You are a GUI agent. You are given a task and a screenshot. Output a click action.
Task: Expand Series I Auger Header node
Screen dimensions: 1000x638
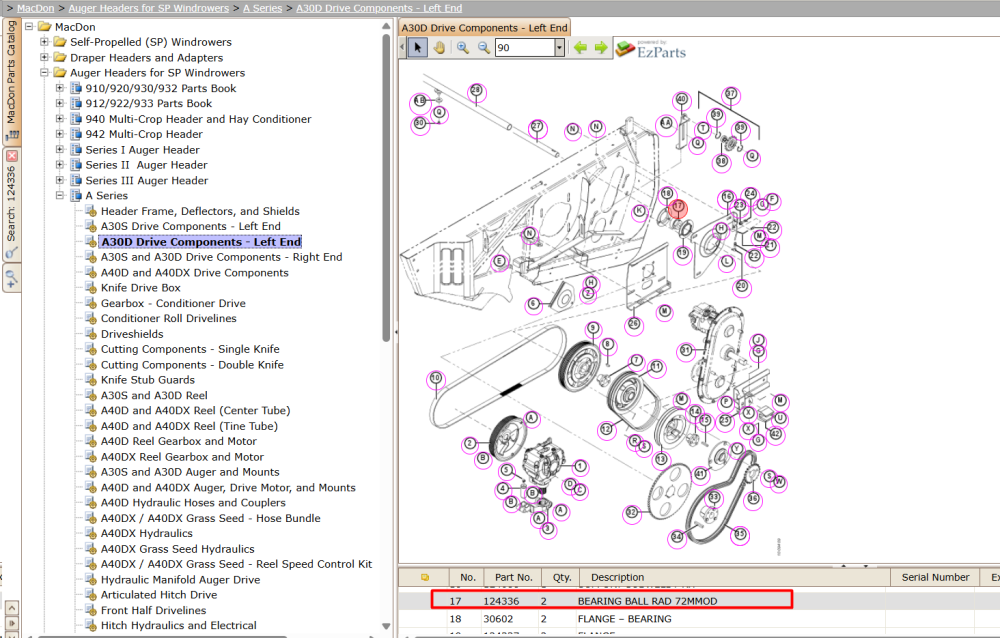(59, 149)
